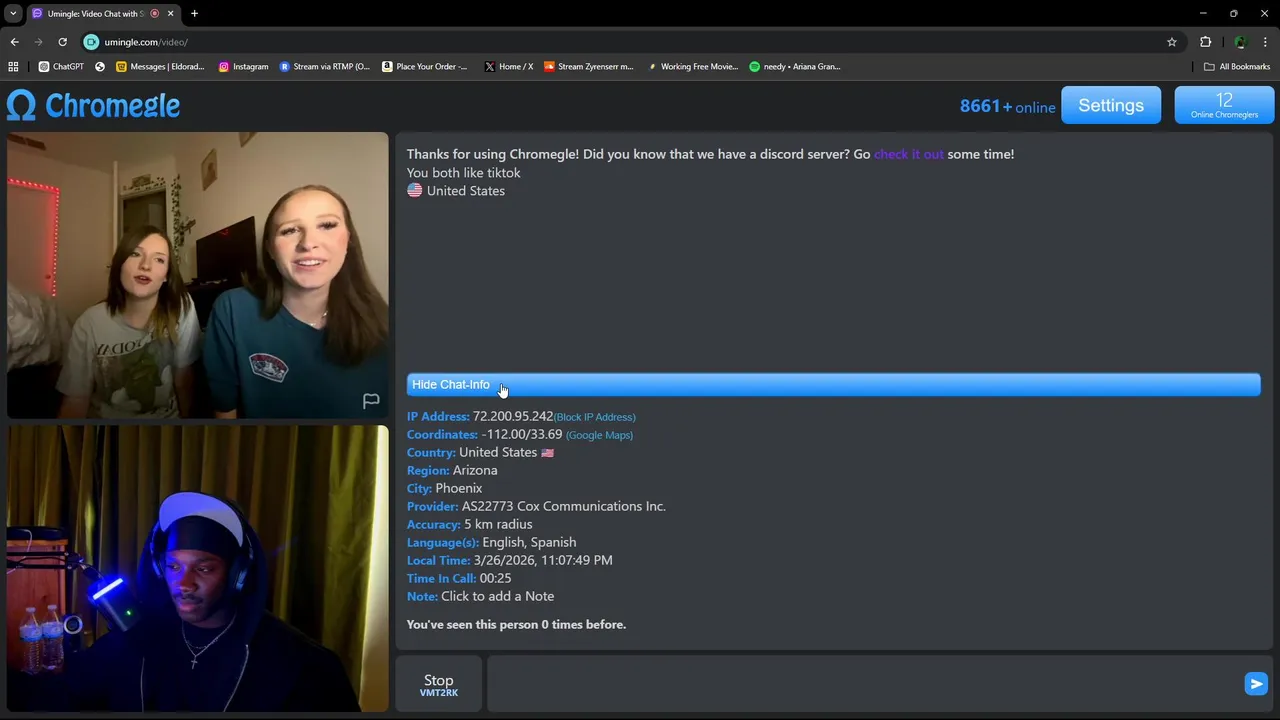This screenshot has width=1280, height=720.
Task: Click the Chromegle title text
Action: [113, 105]
